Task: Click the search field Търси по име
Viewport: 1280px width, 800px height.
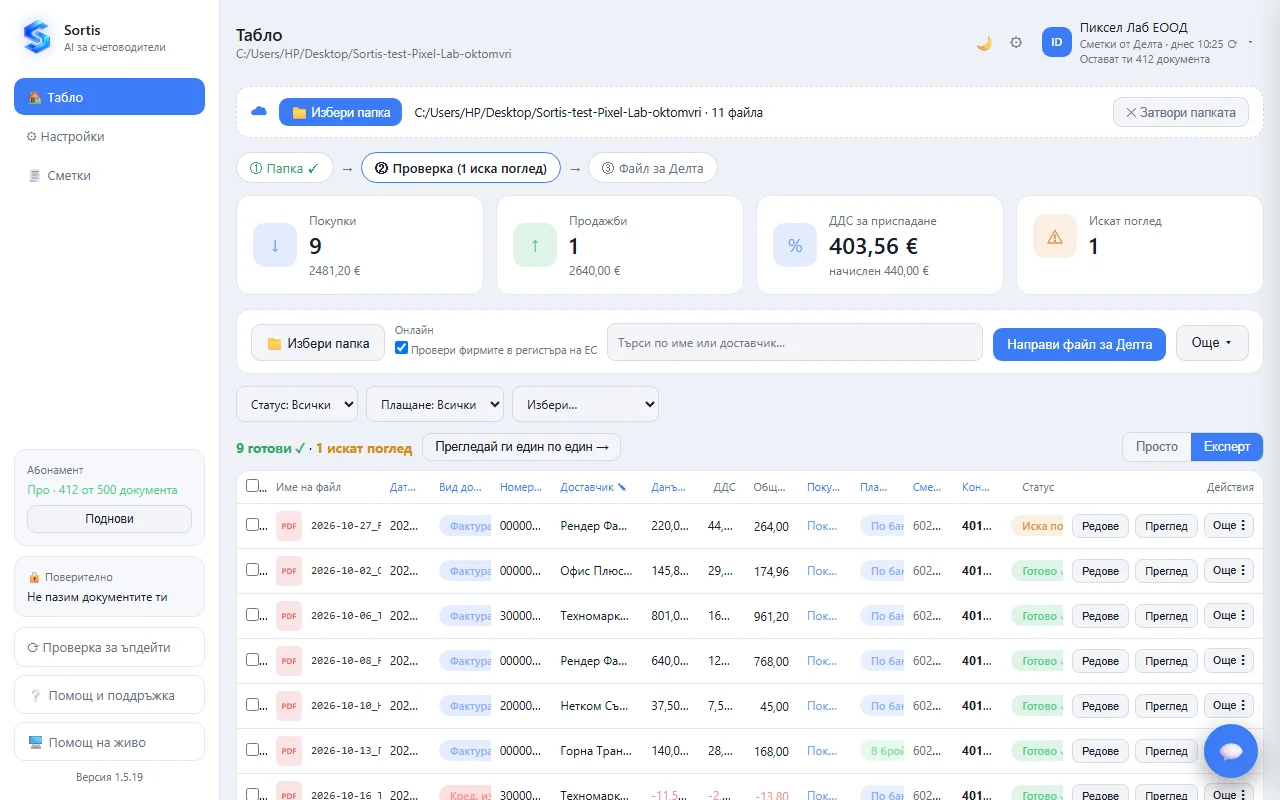Action: (x=795, y=342)
